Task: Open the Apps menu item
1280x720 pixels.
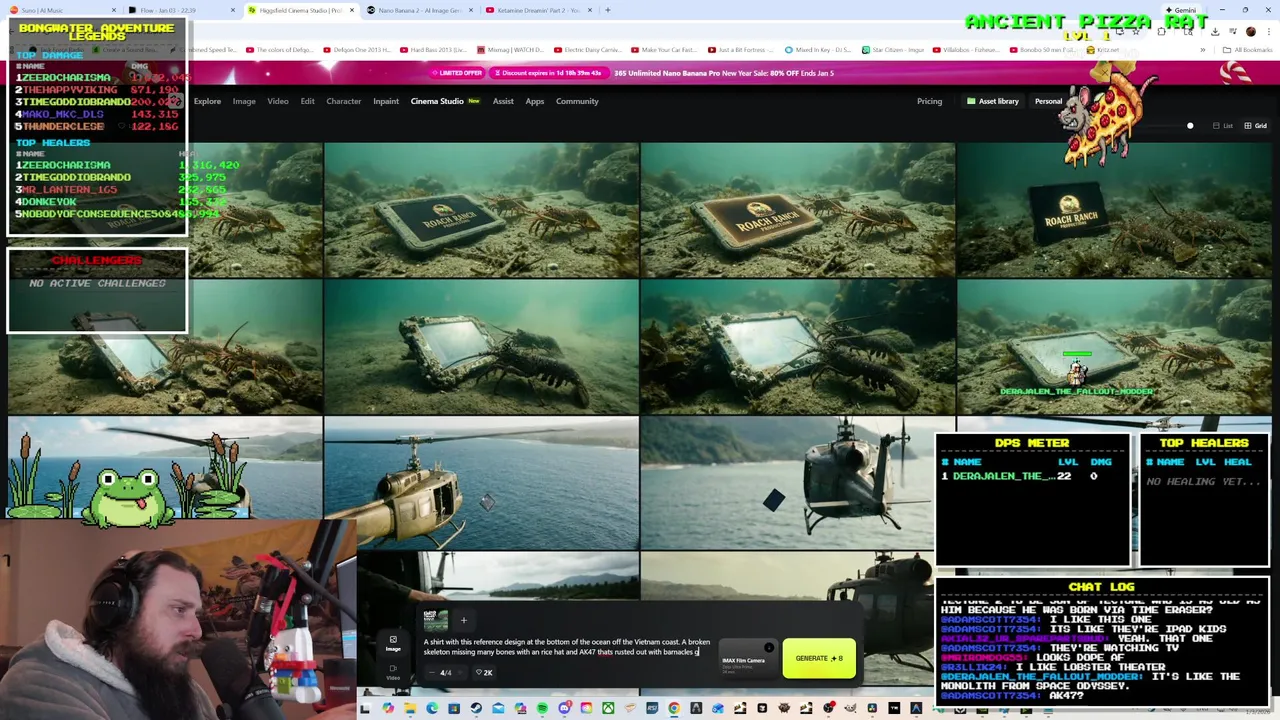Action: point(535,101)
